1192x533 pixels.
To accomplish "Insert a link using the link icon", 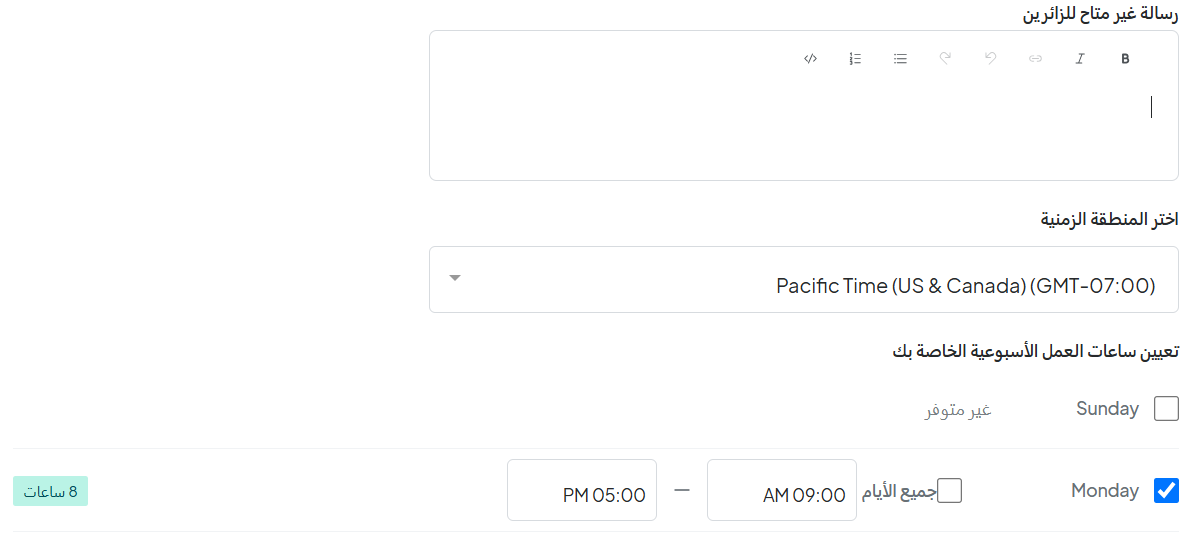I will tap(1035, 59).
